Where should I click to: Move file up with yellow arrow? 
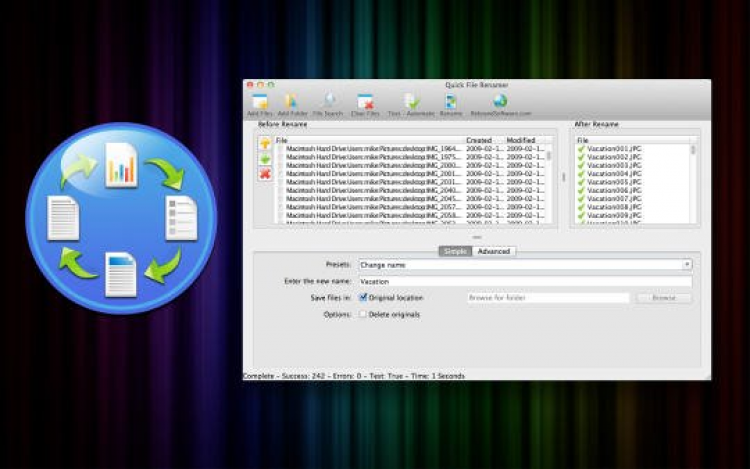click(265, 143)
